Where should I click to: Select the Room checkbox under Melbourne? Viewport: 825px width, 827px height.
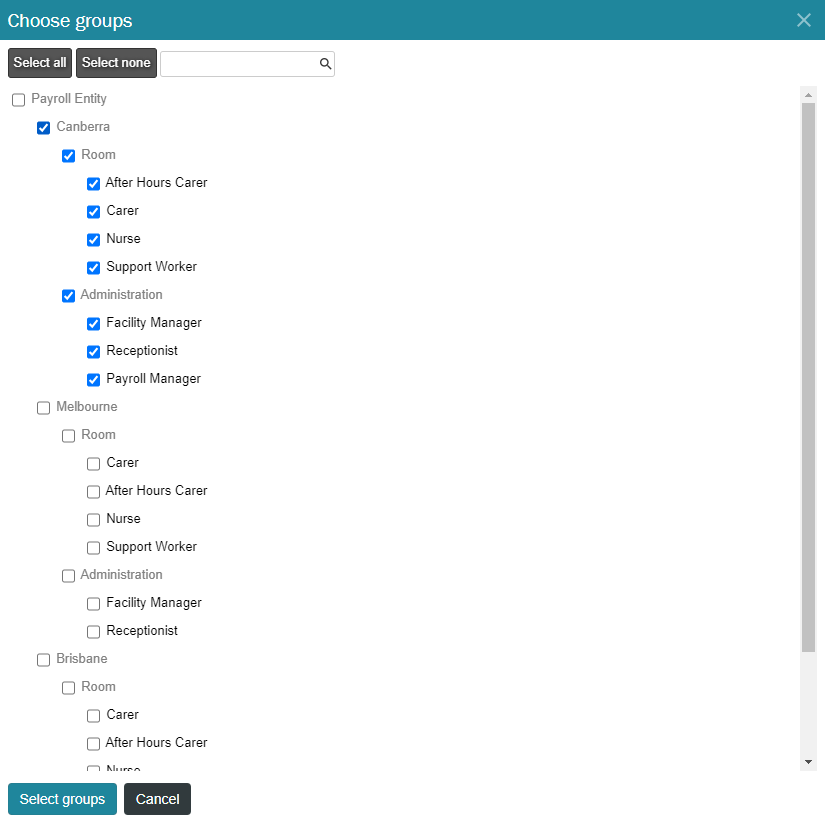(68, 436)
